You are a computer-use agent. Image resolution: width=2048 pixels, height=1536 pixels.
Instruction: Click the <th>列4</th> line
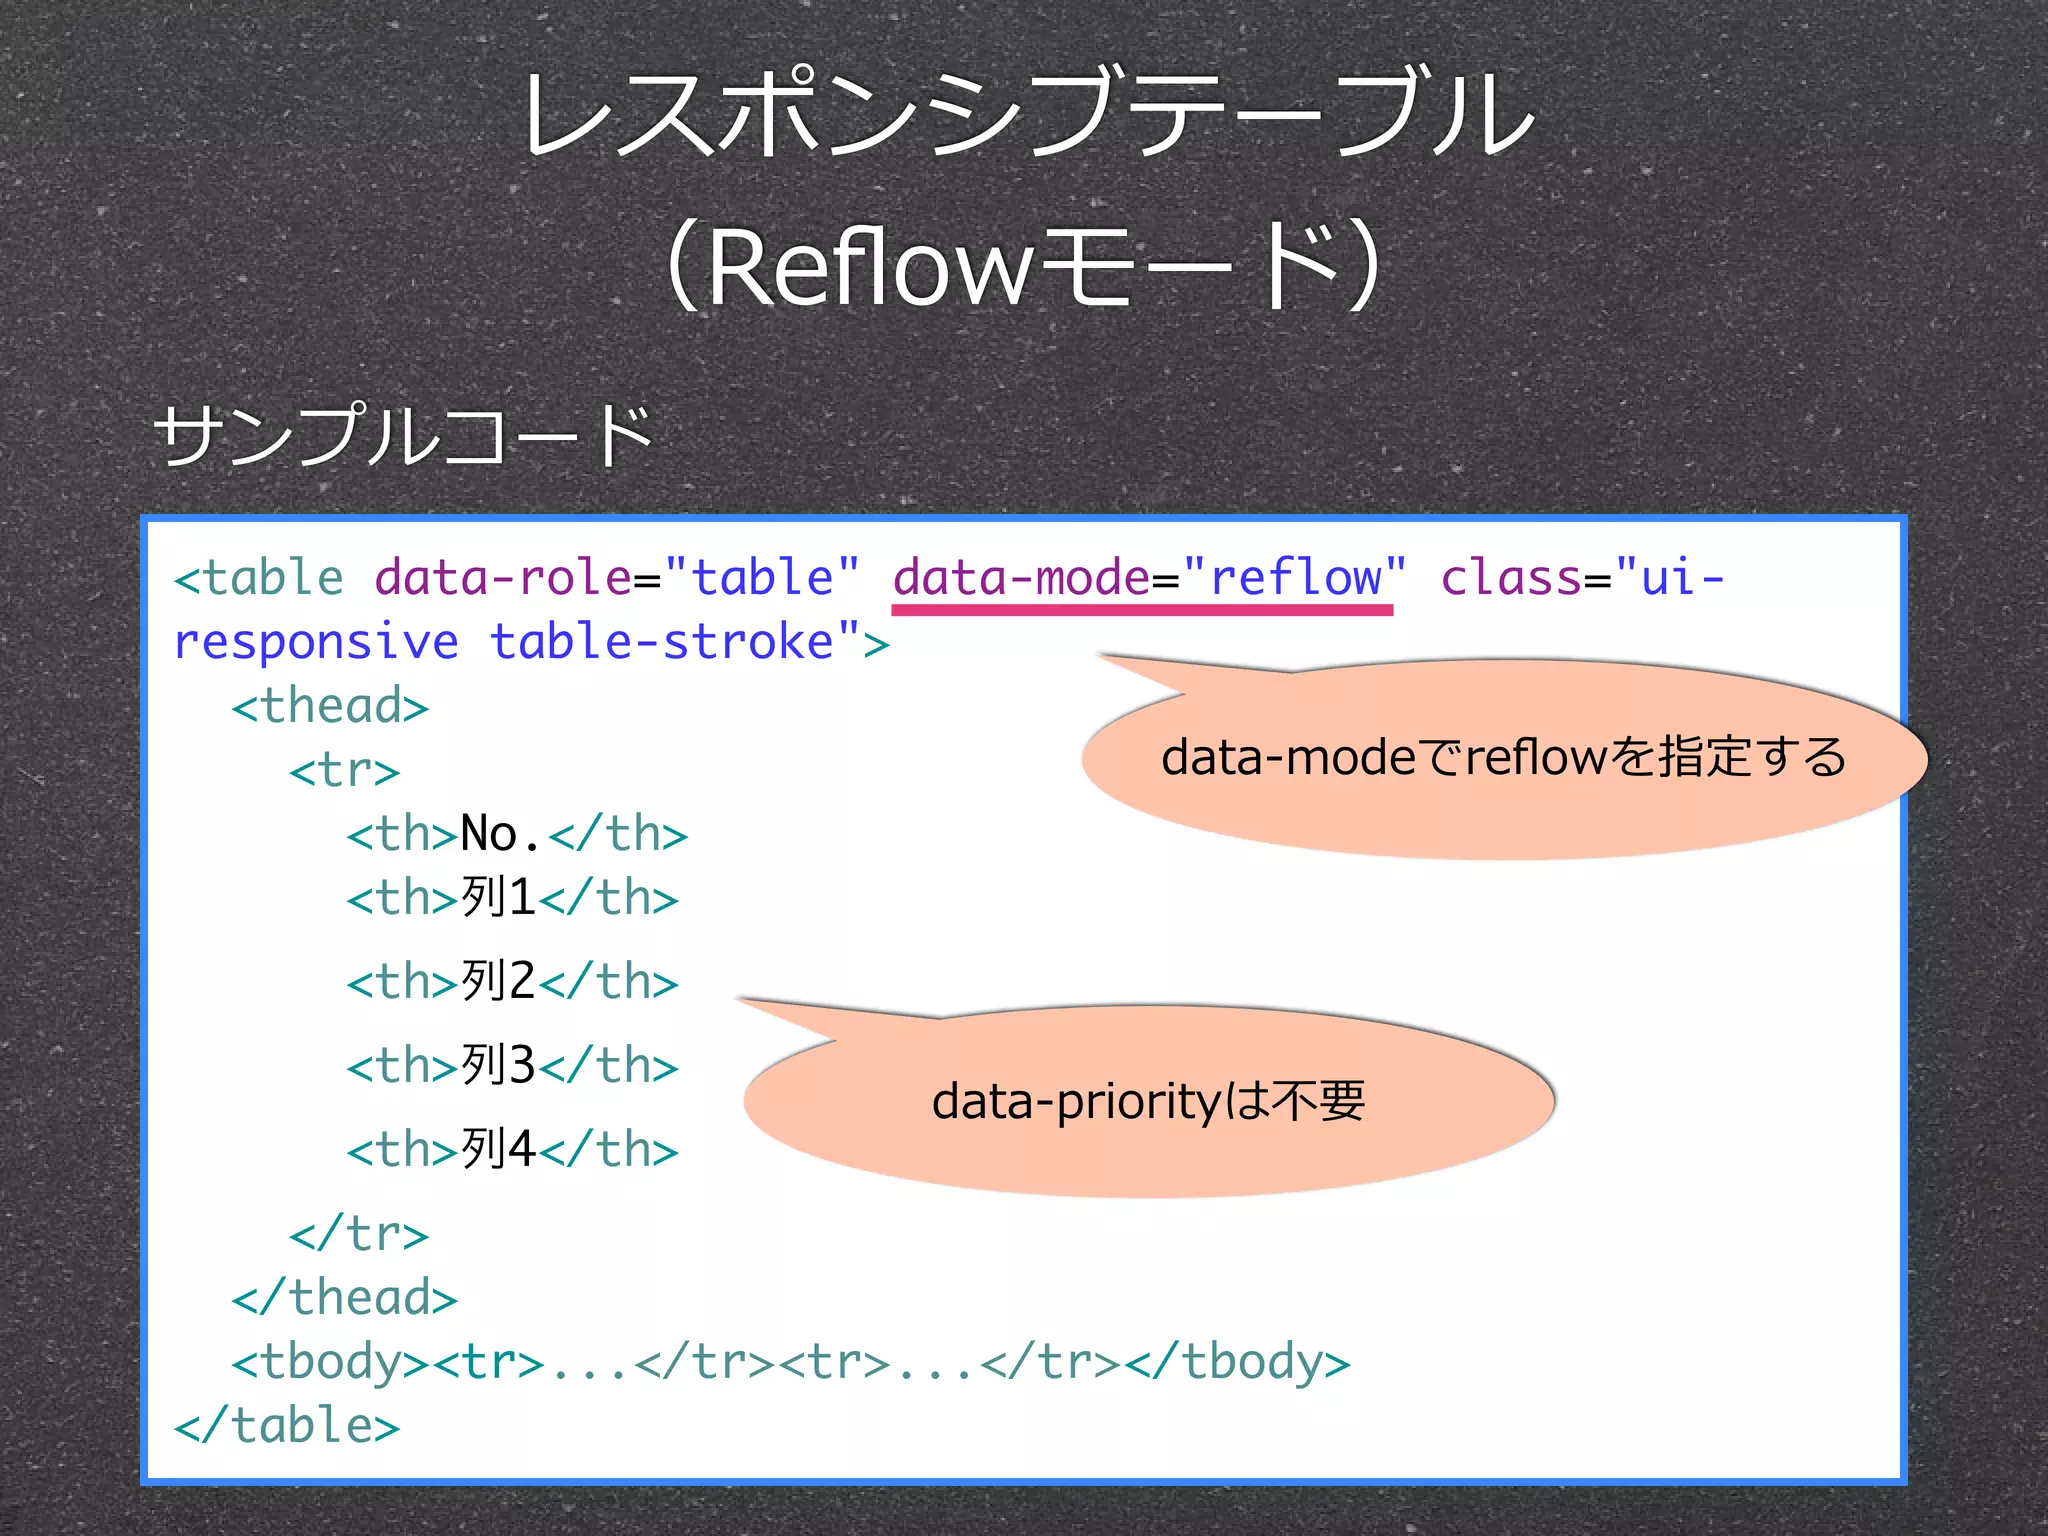pos(512,1149)
